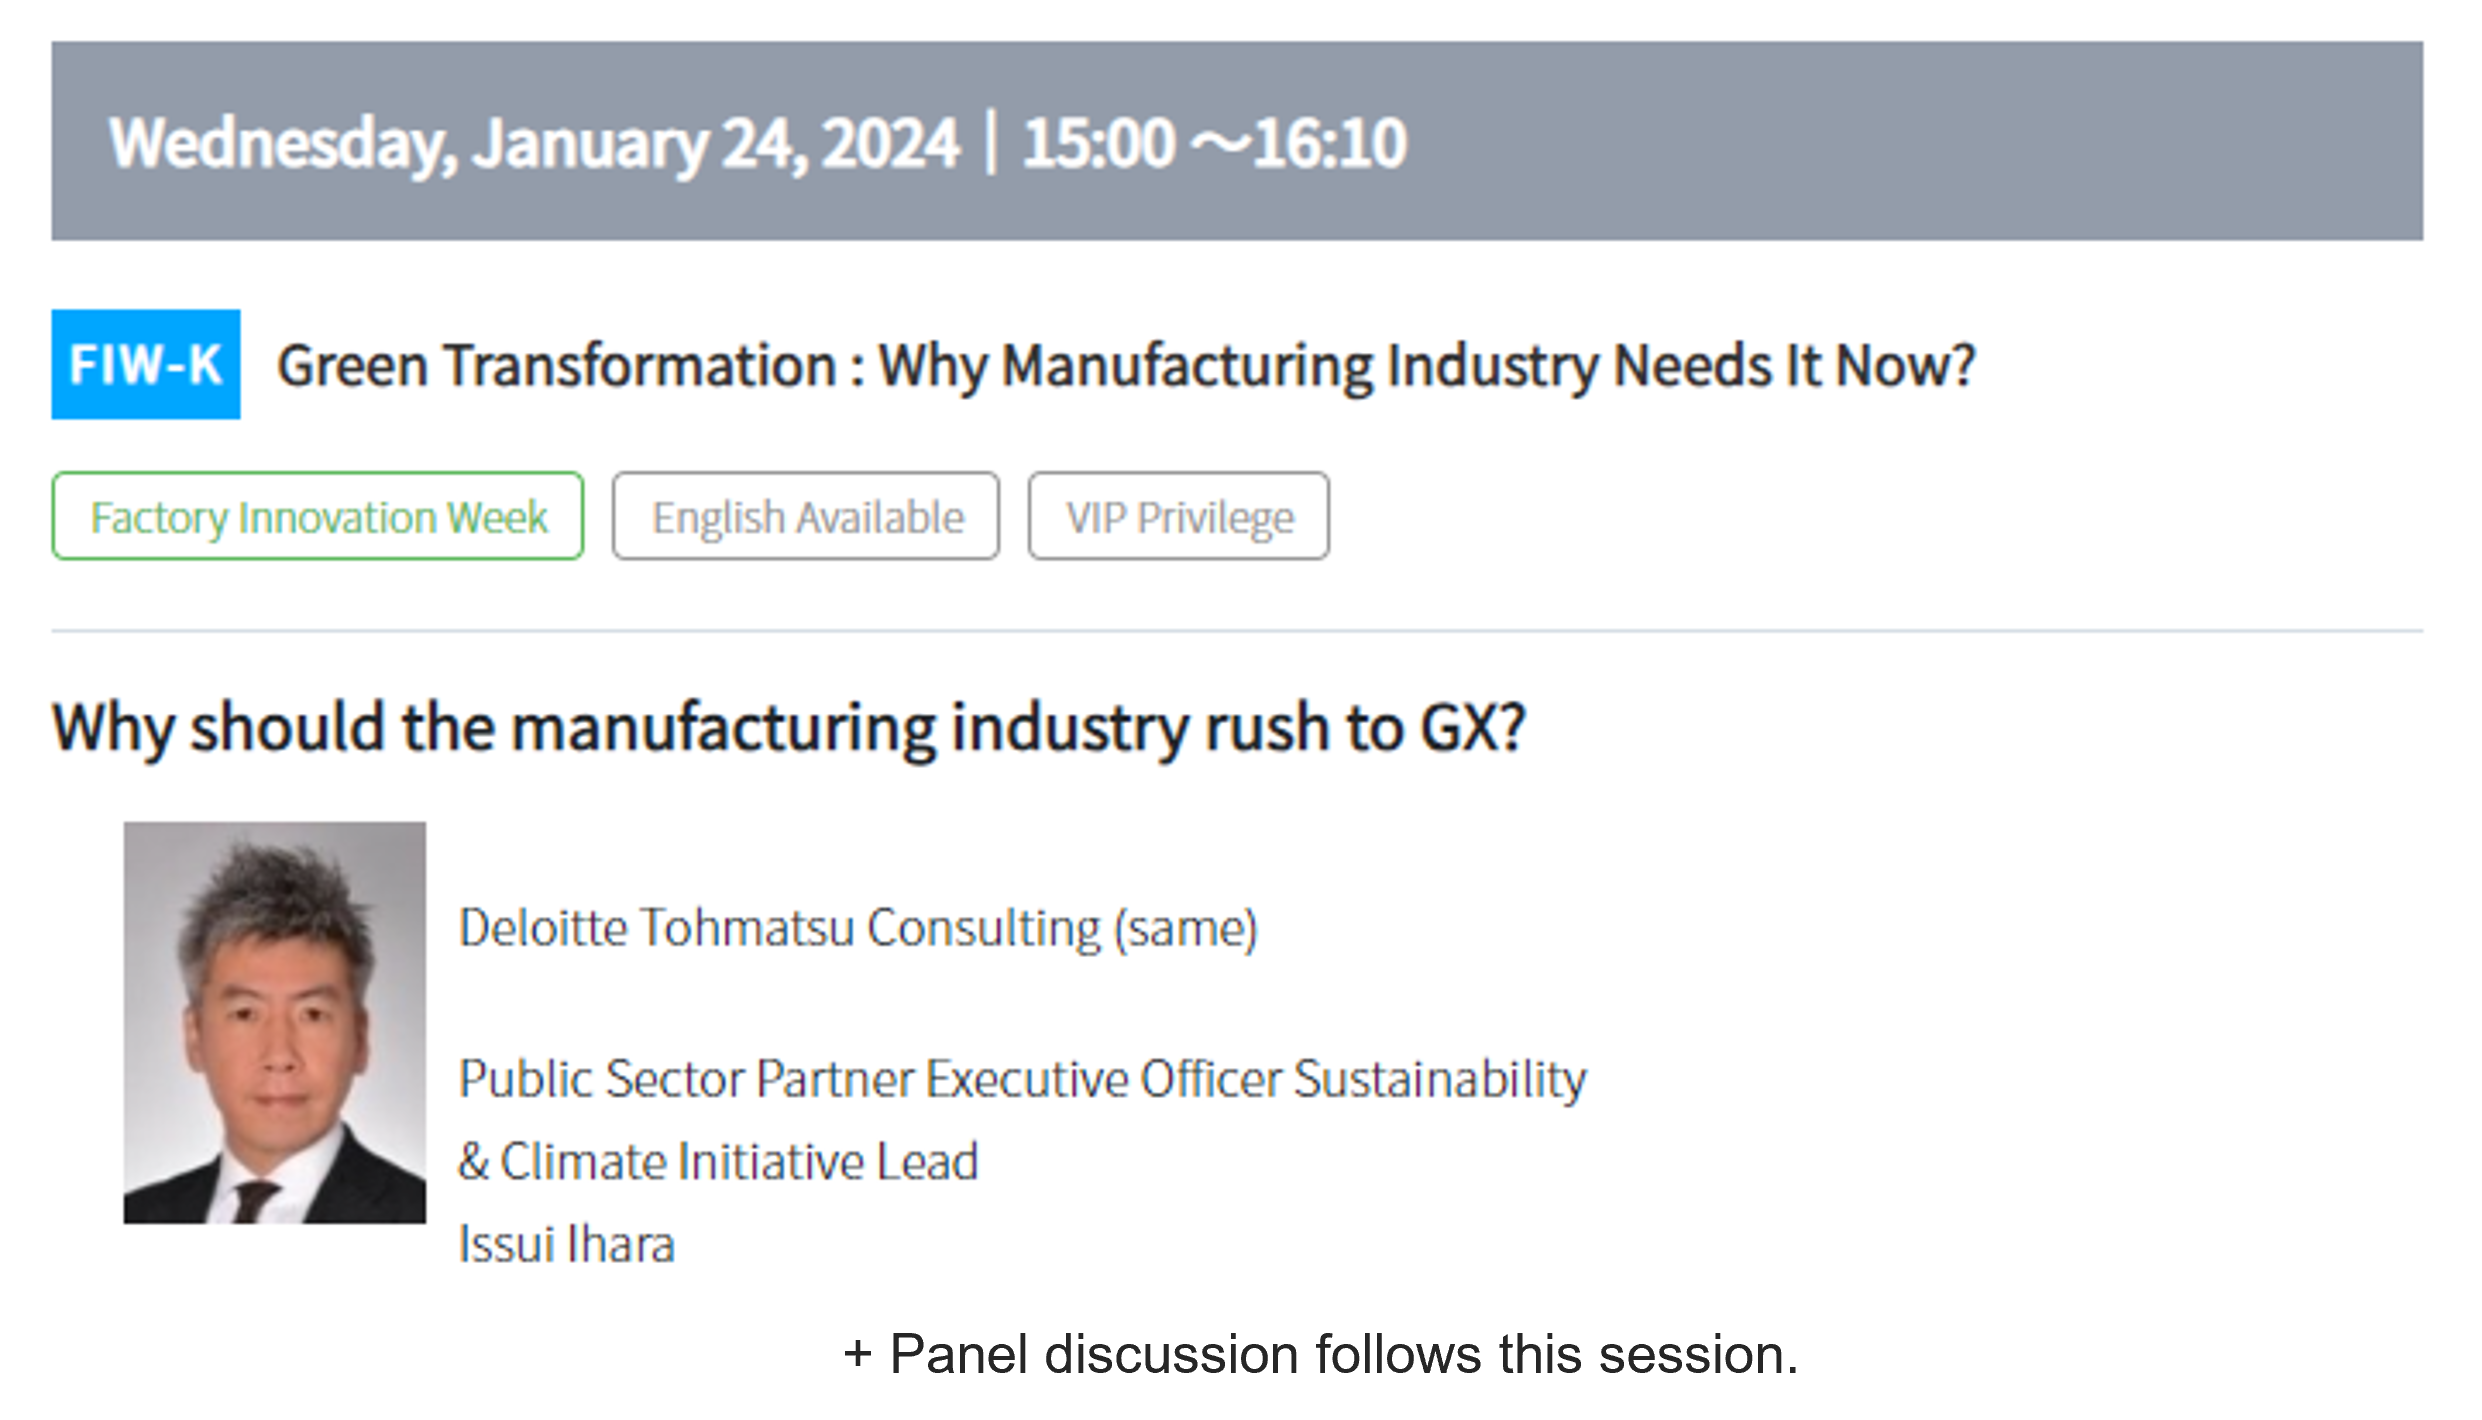The width and height of the screenshot is (2482, 1420).
Task: Click the date header Wednesday, January 24, 2024
Action: click(534, 143)
